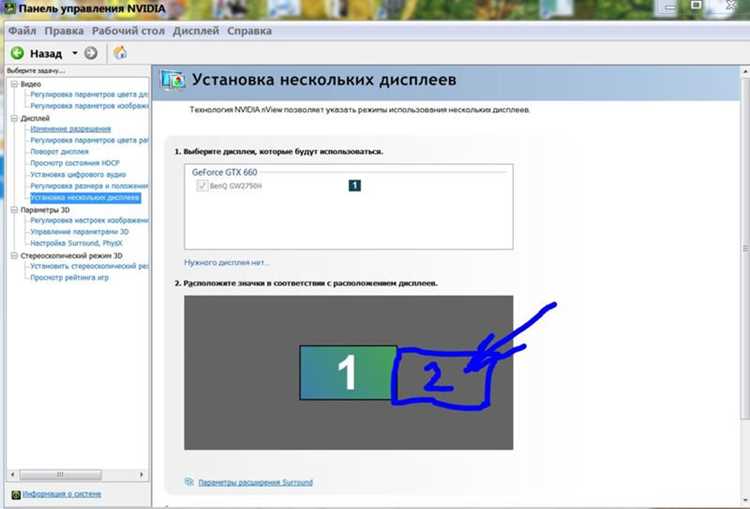Collapse the Видео tree section
Screen dimensions: 750x509
14,84
